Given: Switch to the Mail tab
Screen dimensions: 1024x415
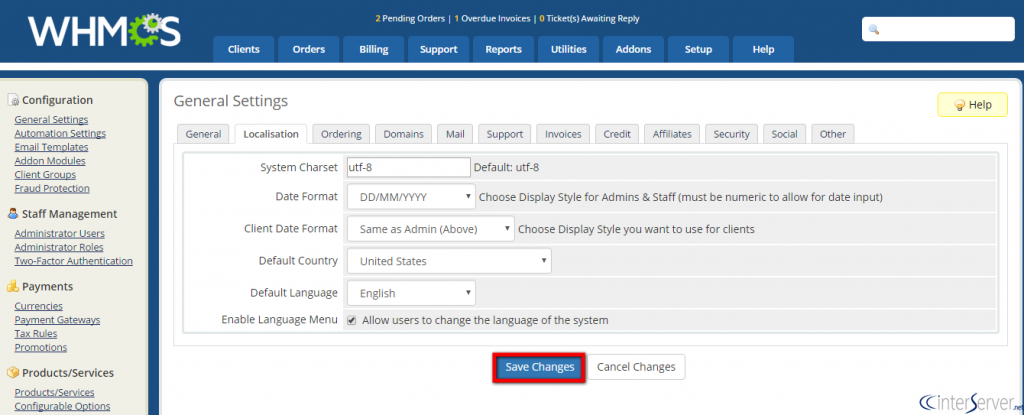Looking at the screenshot, I should (455, 134).
